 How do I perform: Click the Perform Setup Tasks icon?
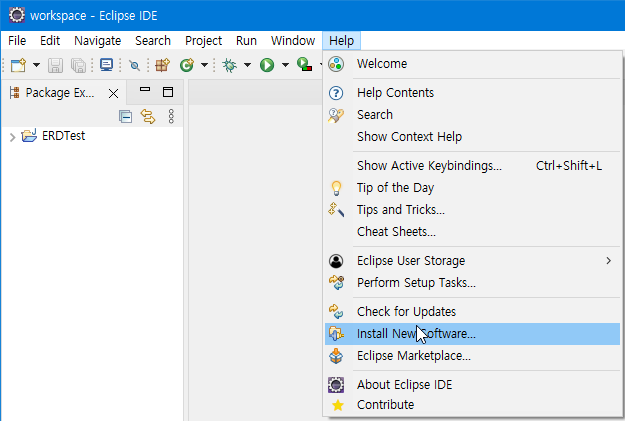pyautogui.click(x=336, y=282)
